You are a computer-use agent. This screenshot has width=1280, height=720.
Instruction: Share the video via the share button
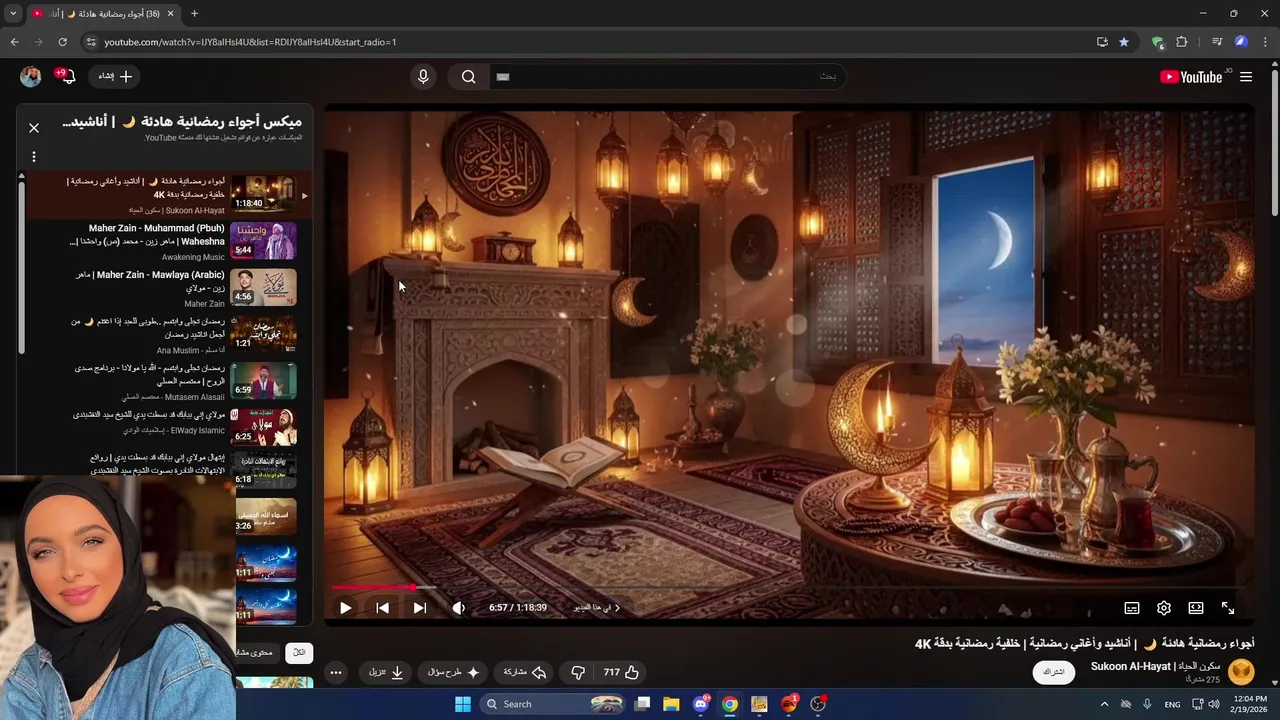[525, 672]
